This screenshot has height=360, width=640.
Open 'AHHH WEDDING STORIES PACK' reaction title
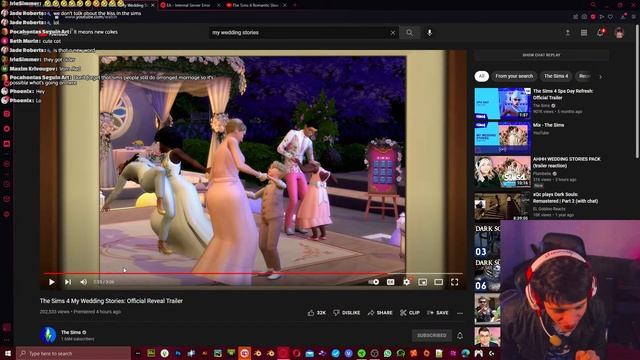coord(567,162)
